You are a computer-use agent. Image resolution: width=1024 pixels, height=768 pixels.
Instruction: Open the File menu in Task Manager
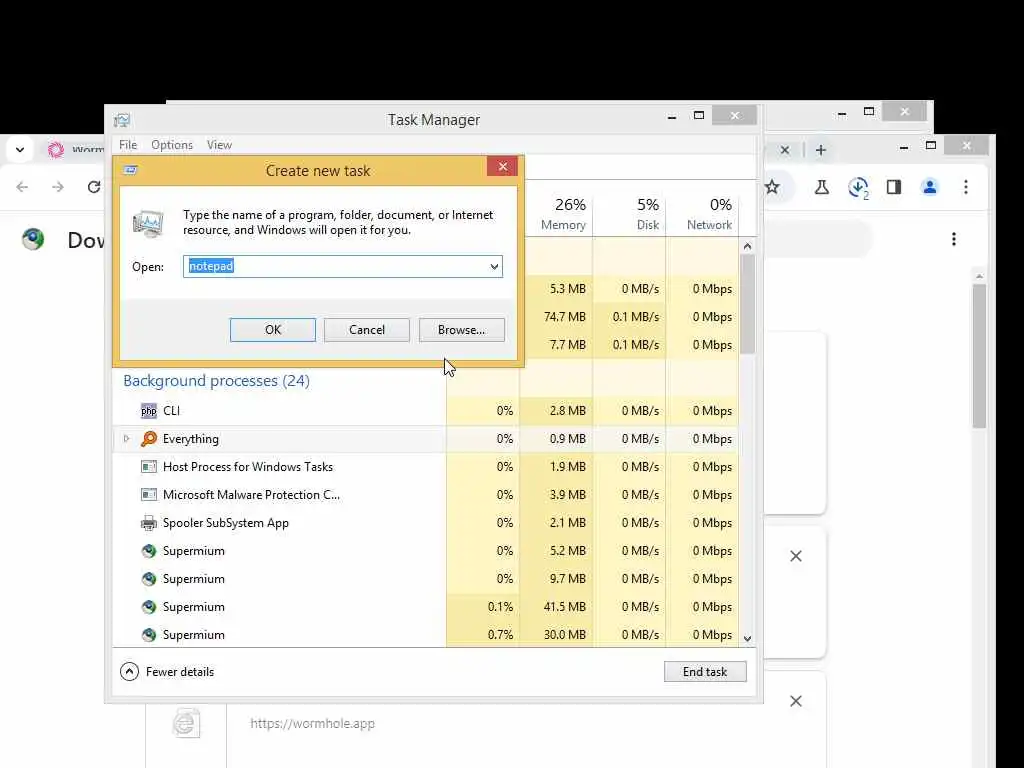coord(128,145)
